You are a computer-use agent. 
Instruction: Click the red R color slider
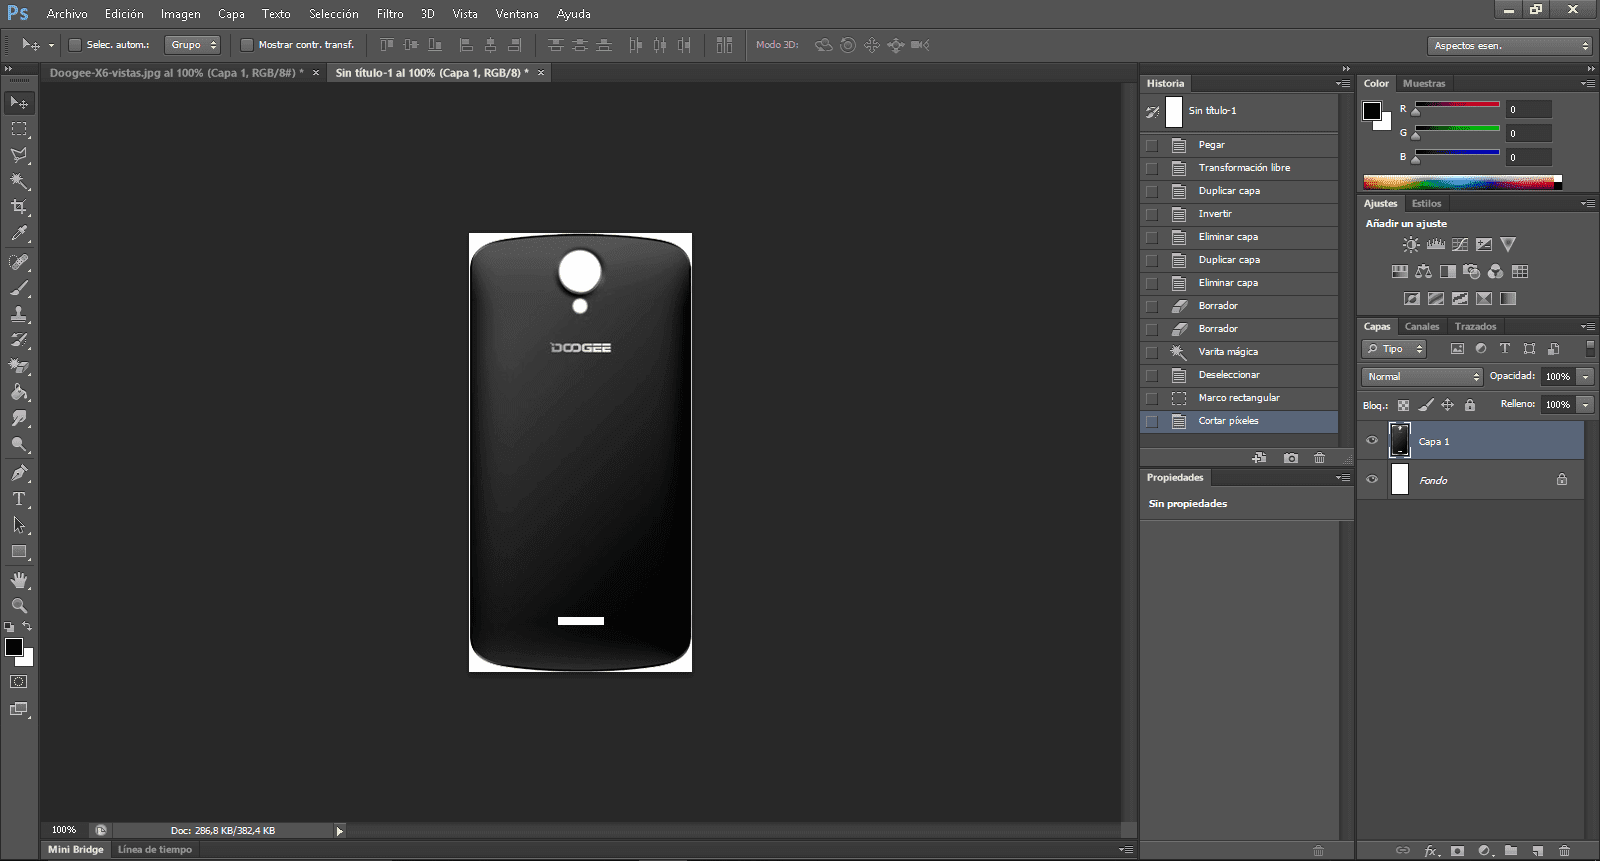(x=1457, y=104)
